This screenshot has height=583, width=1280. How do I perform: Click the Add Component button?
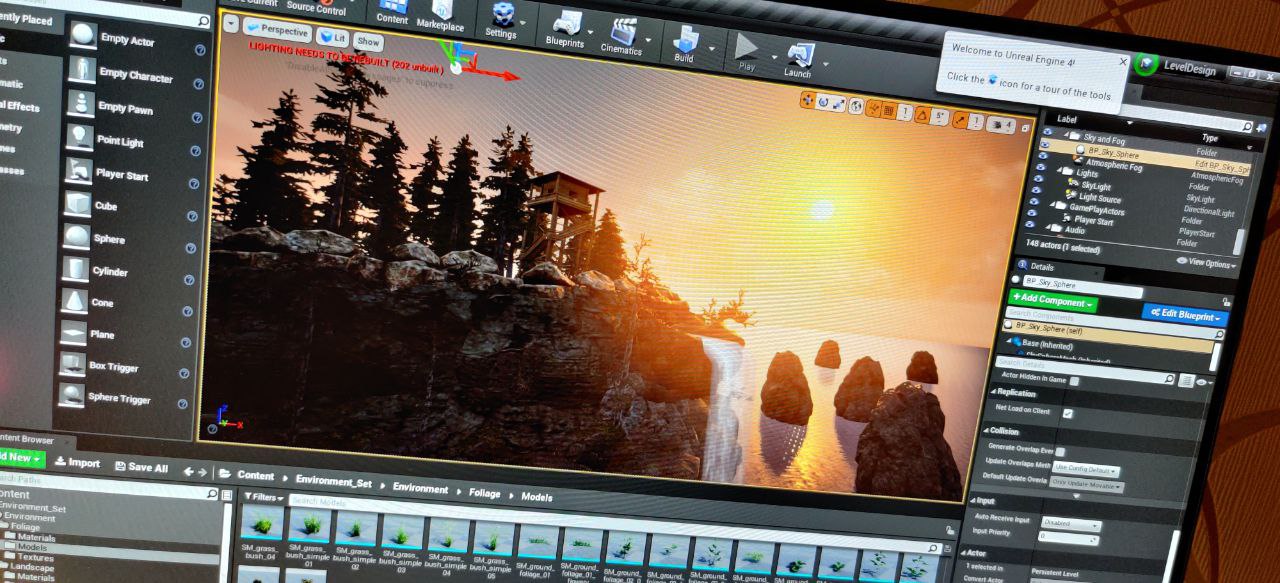(1053, 301)
